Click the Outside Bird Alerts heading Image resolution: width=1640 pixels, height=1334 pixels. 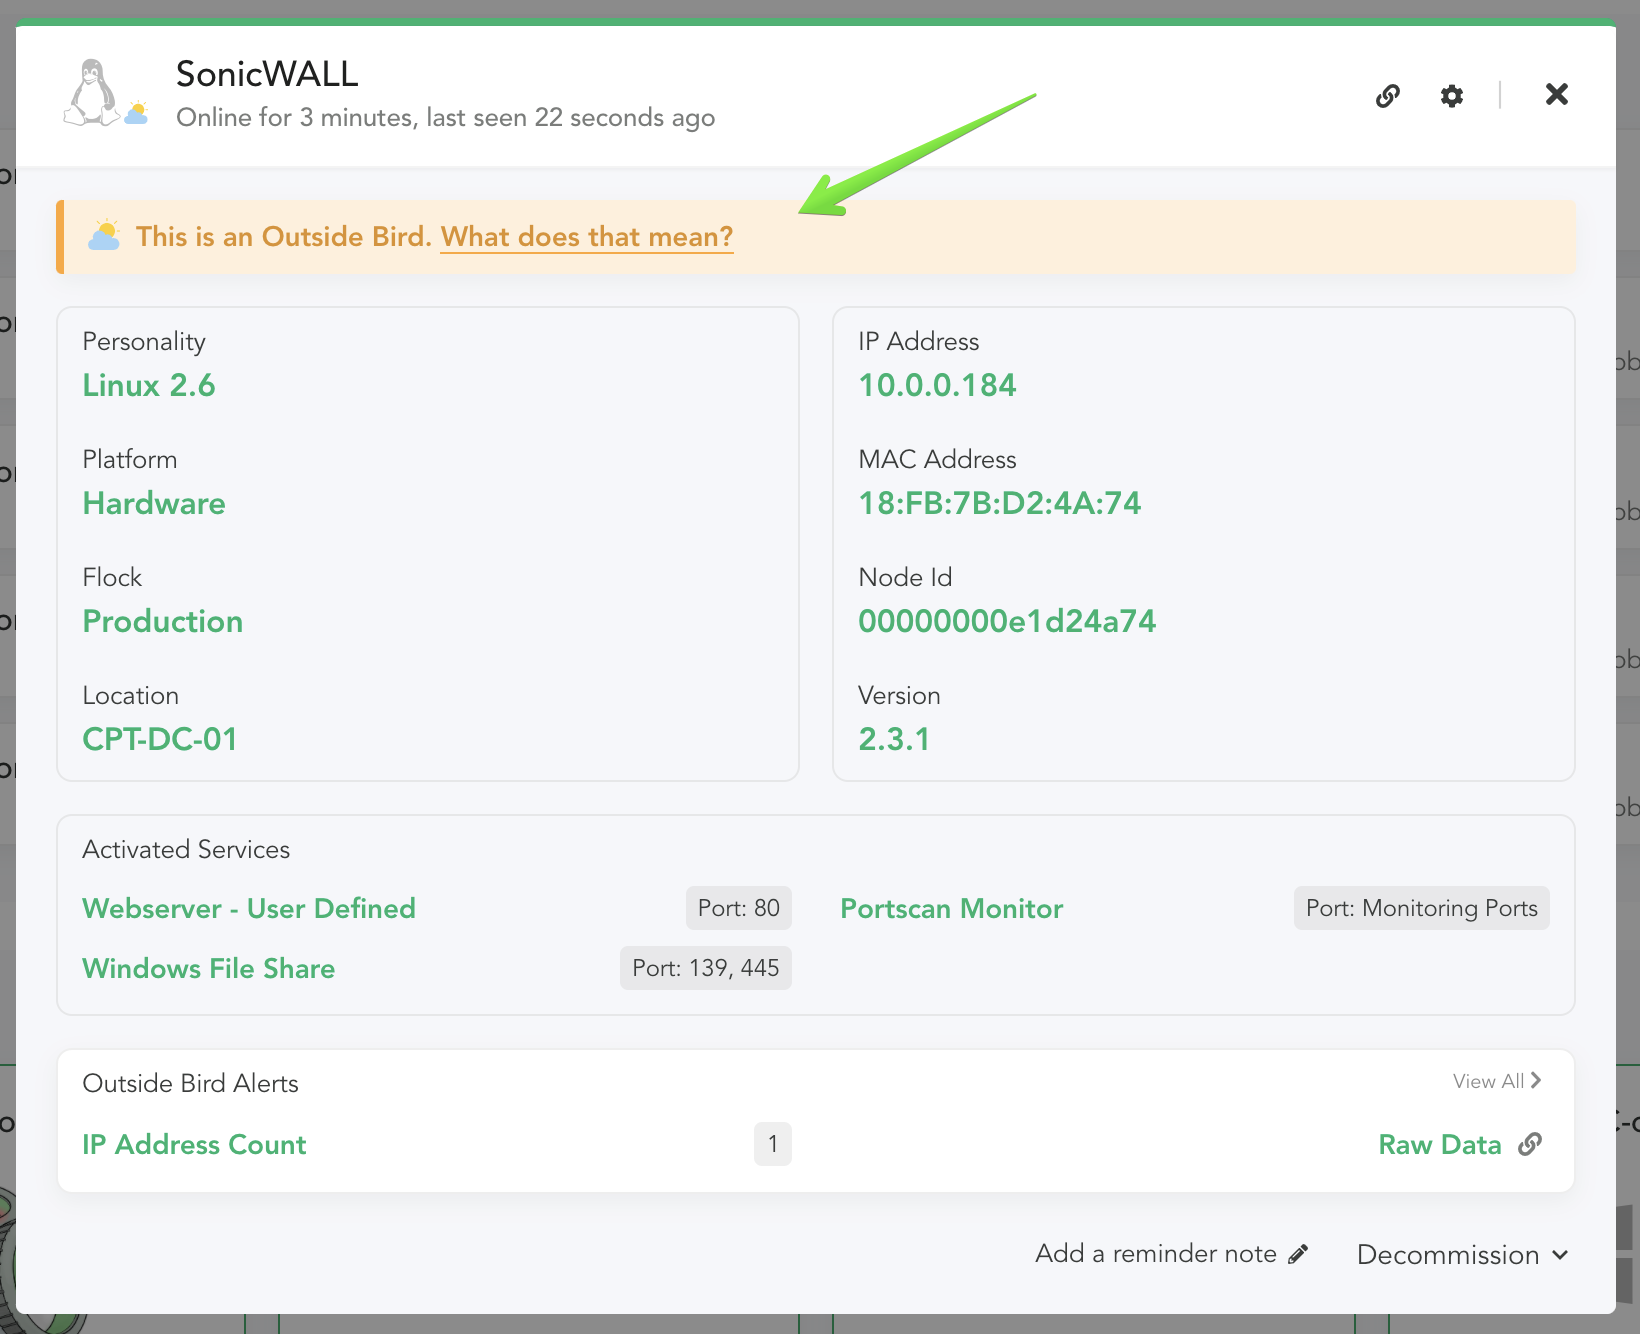(190, 1083)
